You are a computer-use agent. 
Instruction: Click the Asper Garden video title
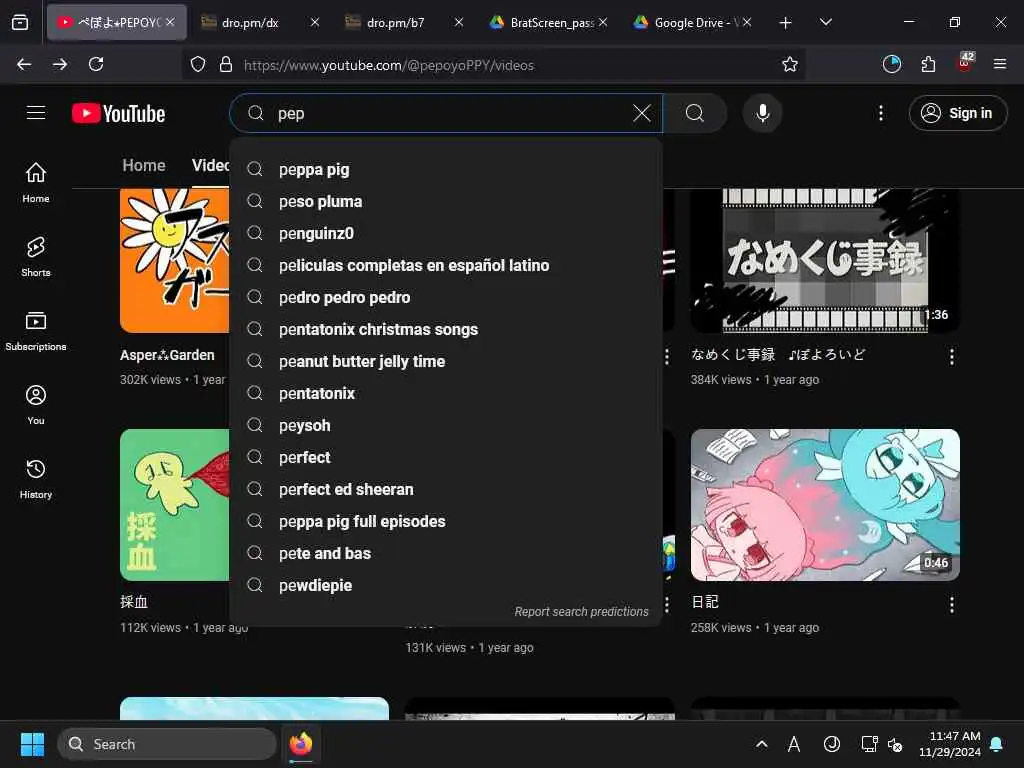click(167, 355)
